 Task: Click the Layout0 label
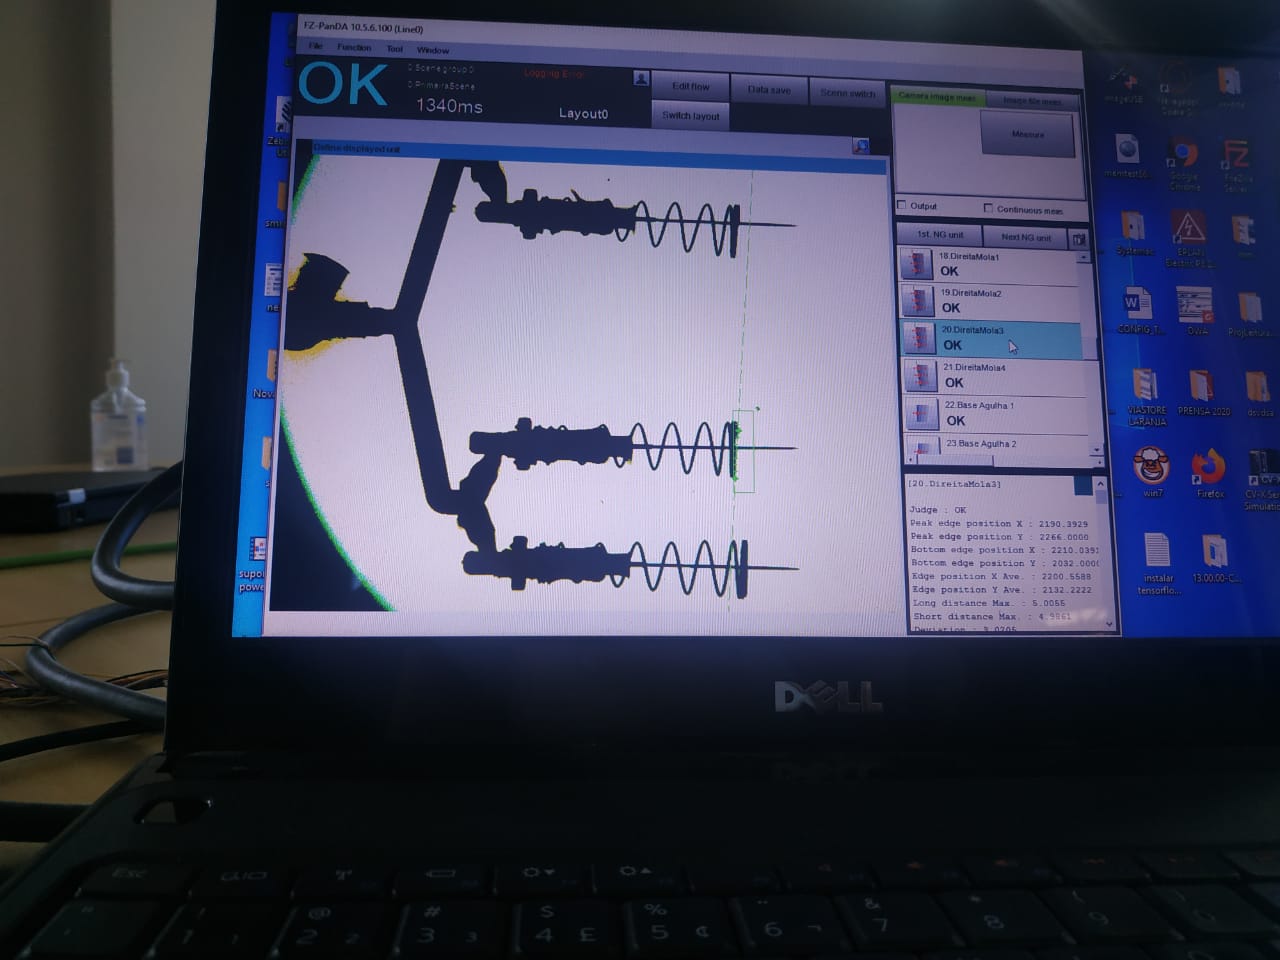(x=583, y=113)
